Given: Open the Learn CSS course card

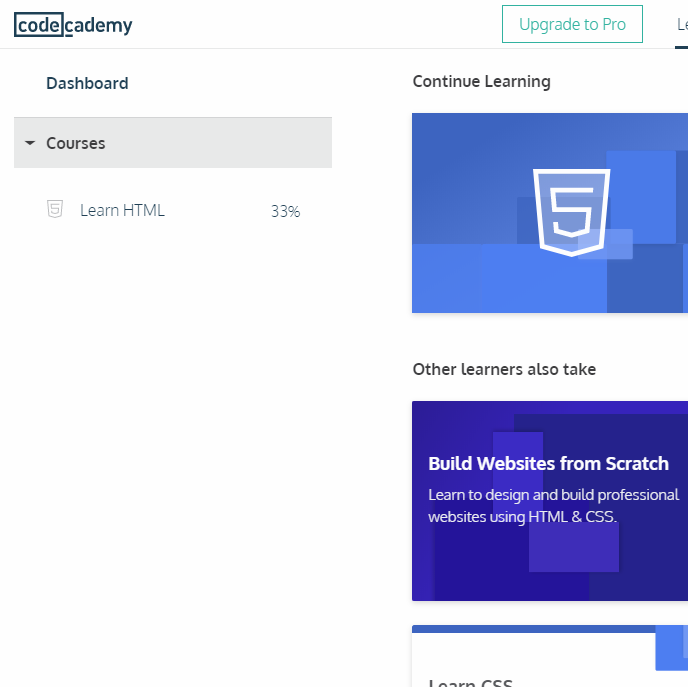Looking at the screenshot, I should click(x=550, y=656).
